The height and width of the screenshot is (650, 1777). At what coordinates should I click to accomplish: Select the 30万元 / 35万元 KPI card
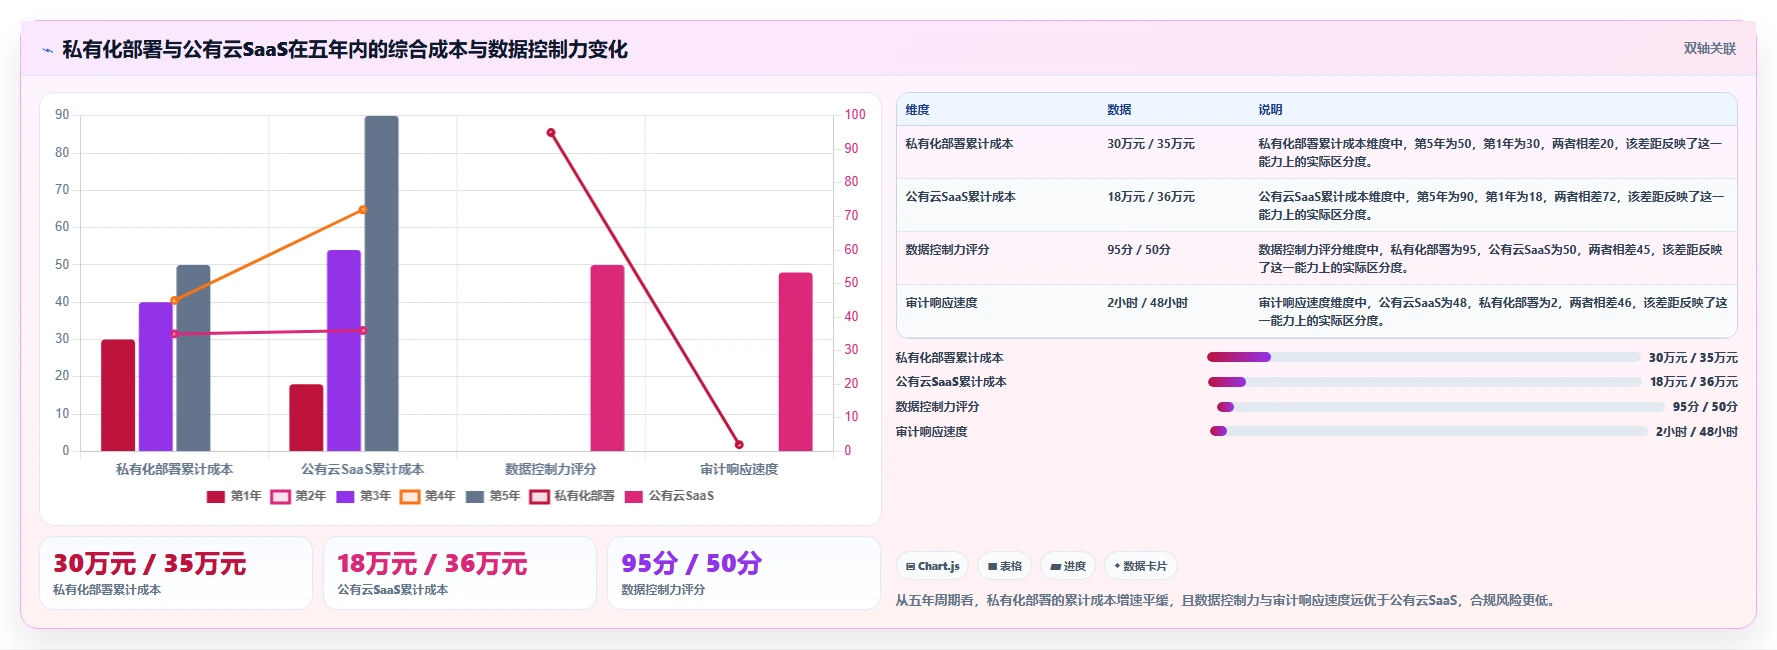tap(176, 573)
